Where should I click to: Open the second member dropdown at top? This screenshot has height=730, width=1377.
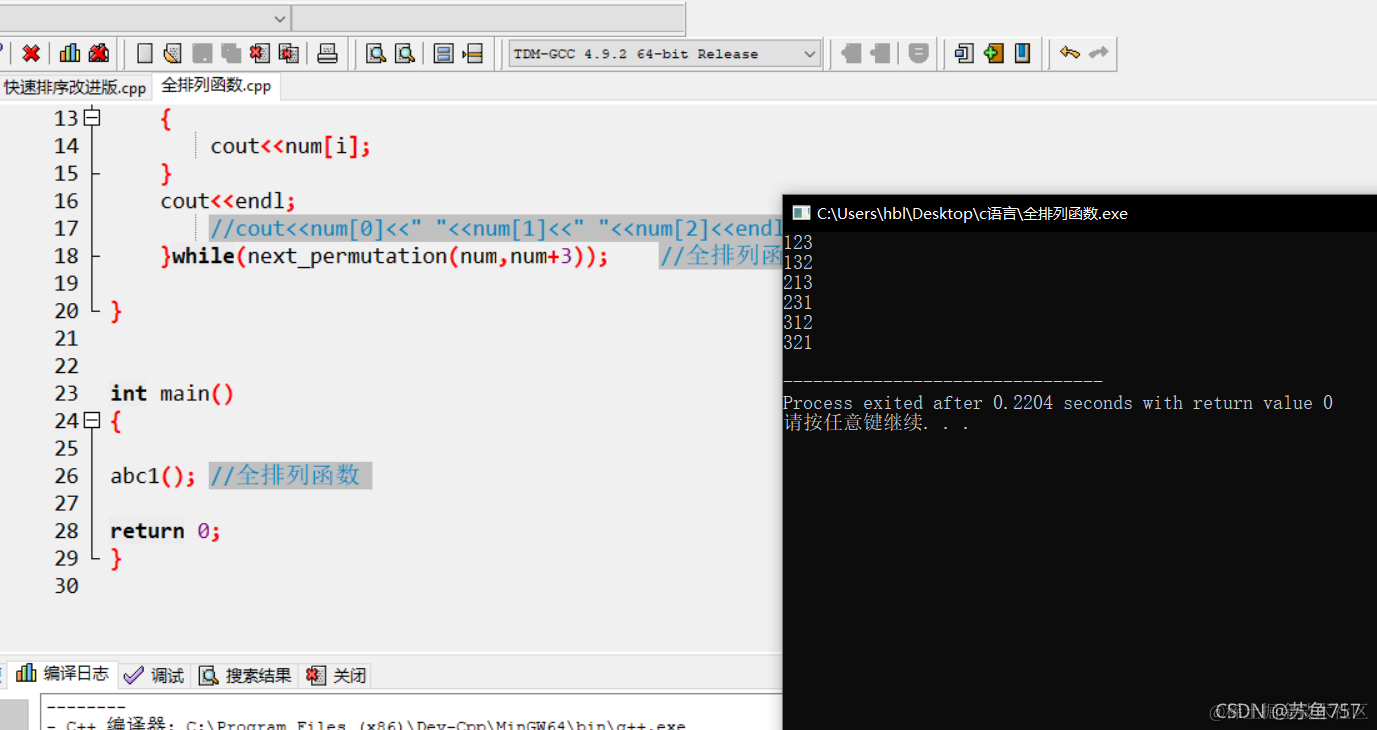488,18
